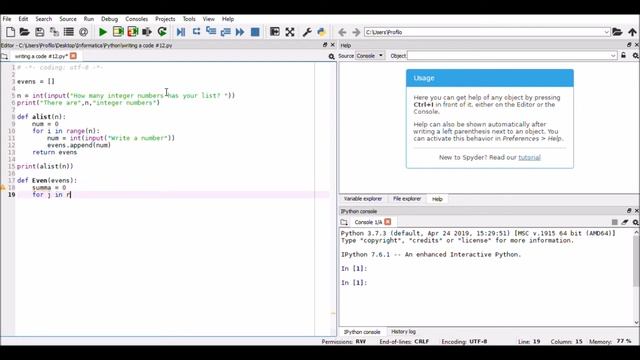Open the Search menu
The height and width of the screenshot is (360, 640).
point(43,19)
